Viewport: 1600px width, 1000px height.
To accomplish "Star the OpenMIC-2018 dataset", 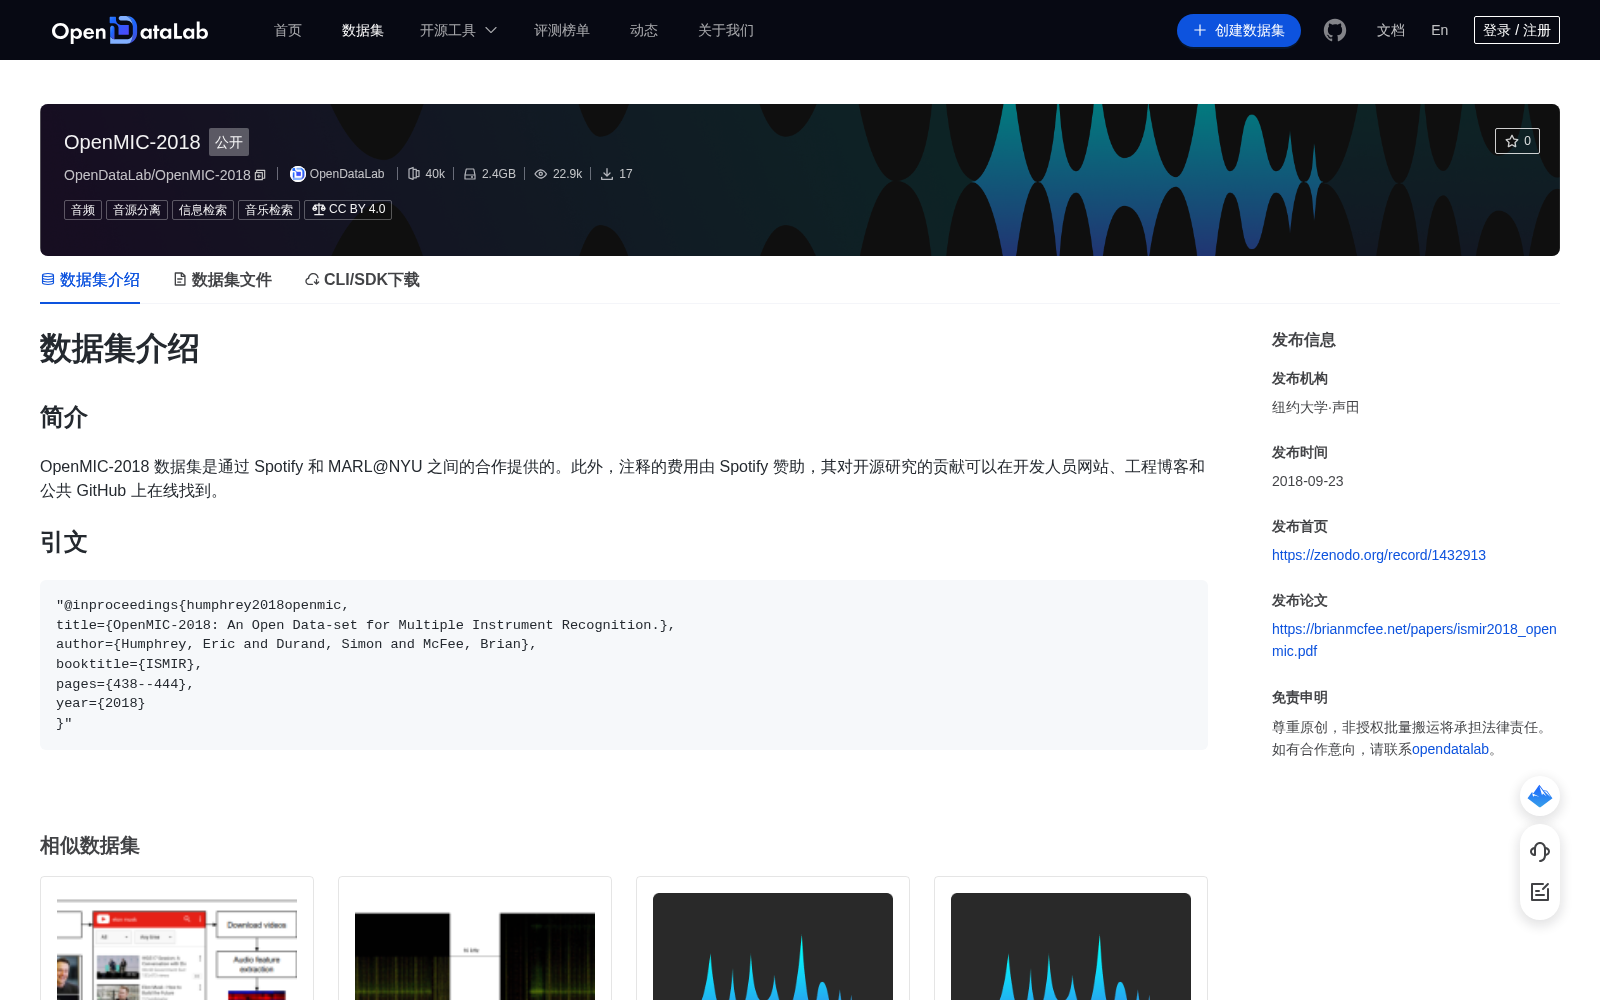I will click(1517, 141).
